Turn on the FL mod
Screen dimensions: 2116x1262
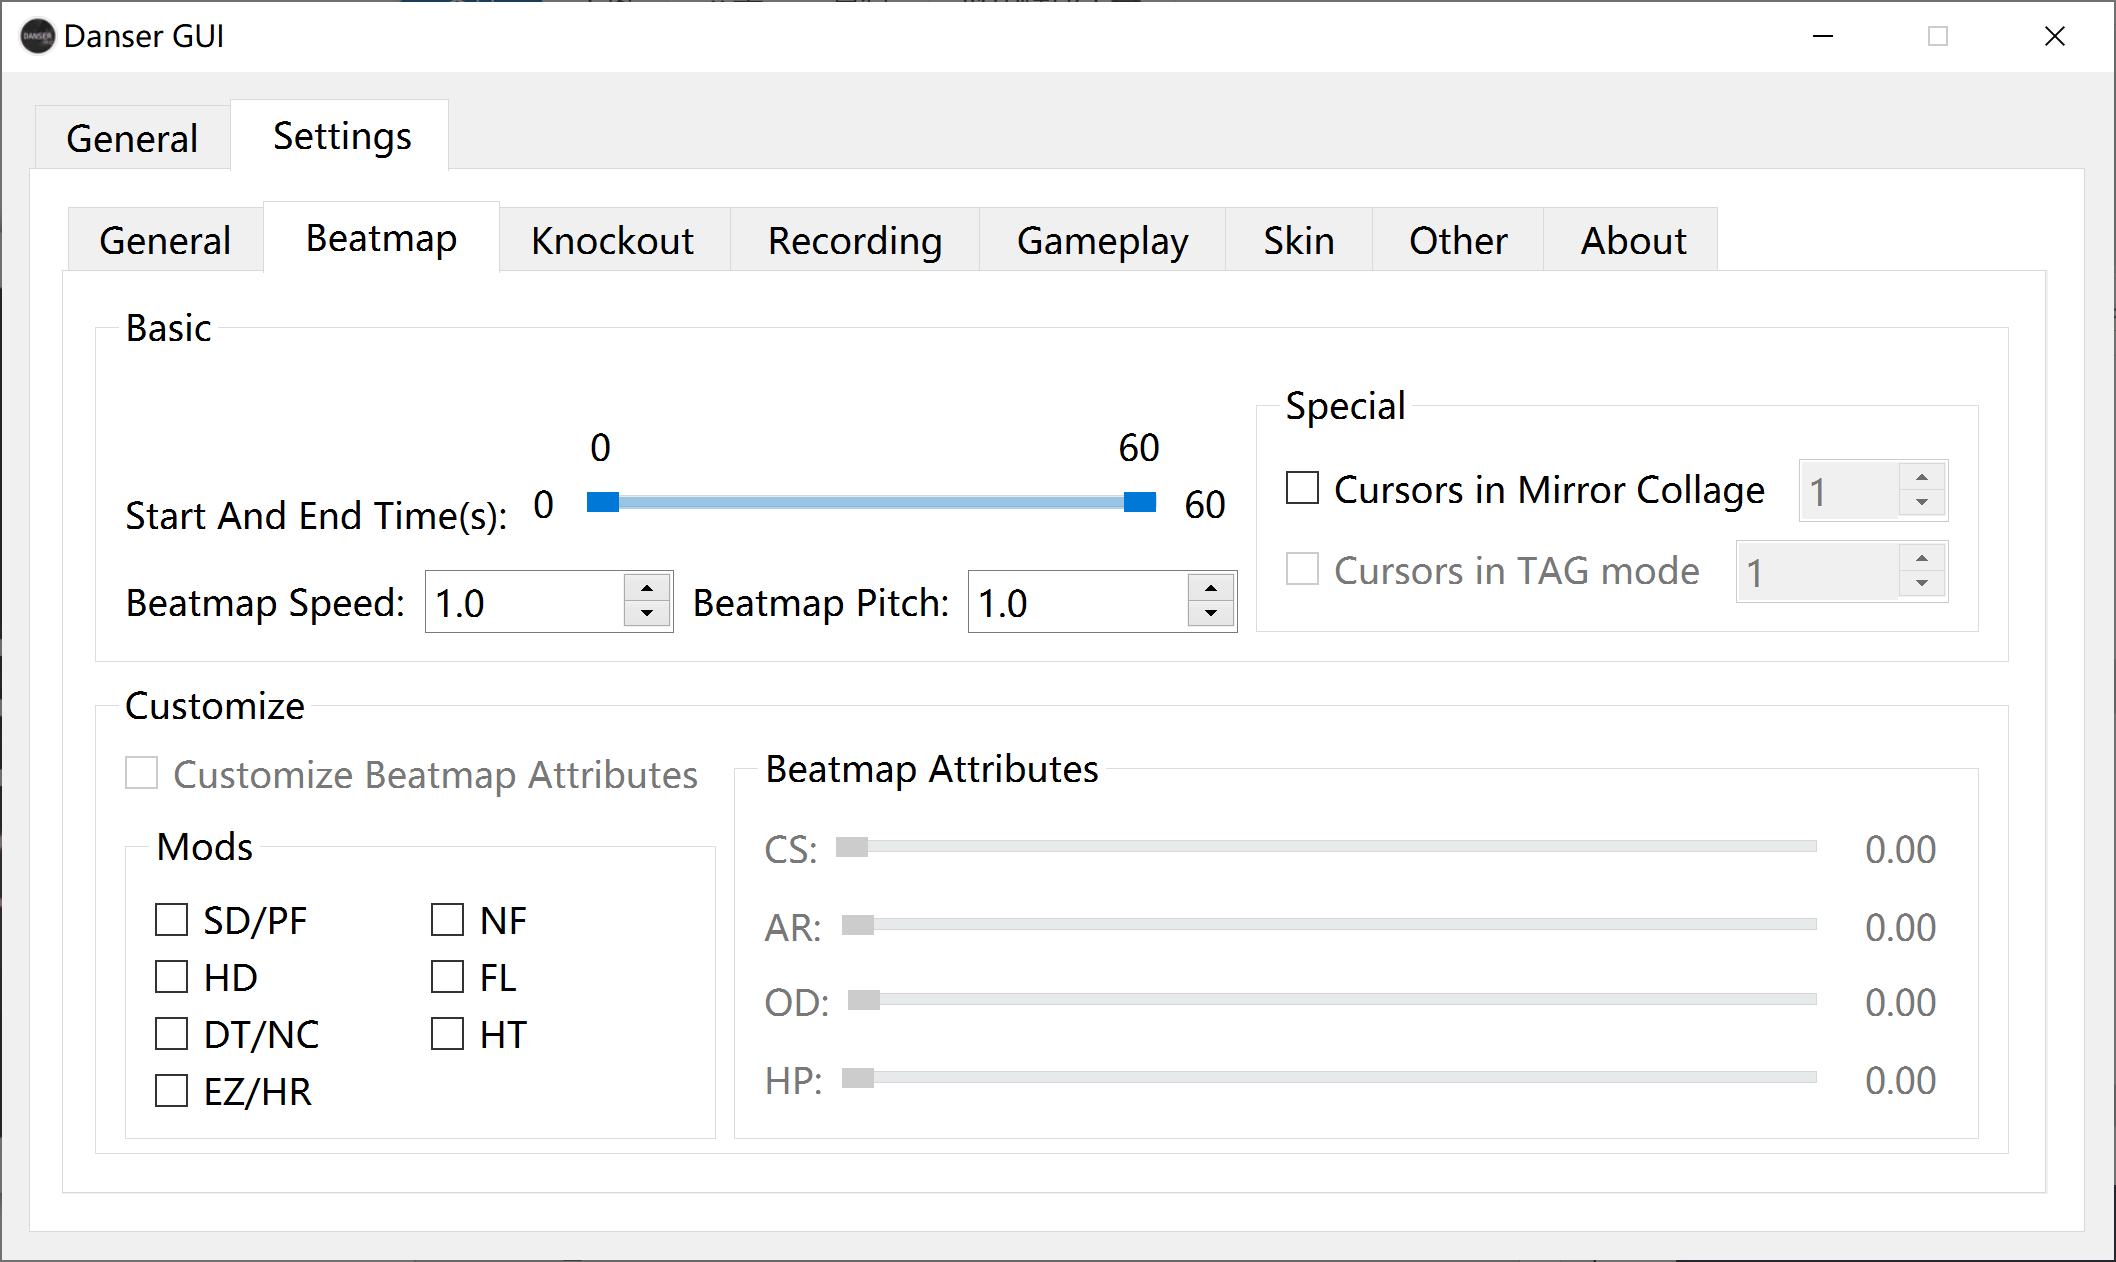point(447,976)
